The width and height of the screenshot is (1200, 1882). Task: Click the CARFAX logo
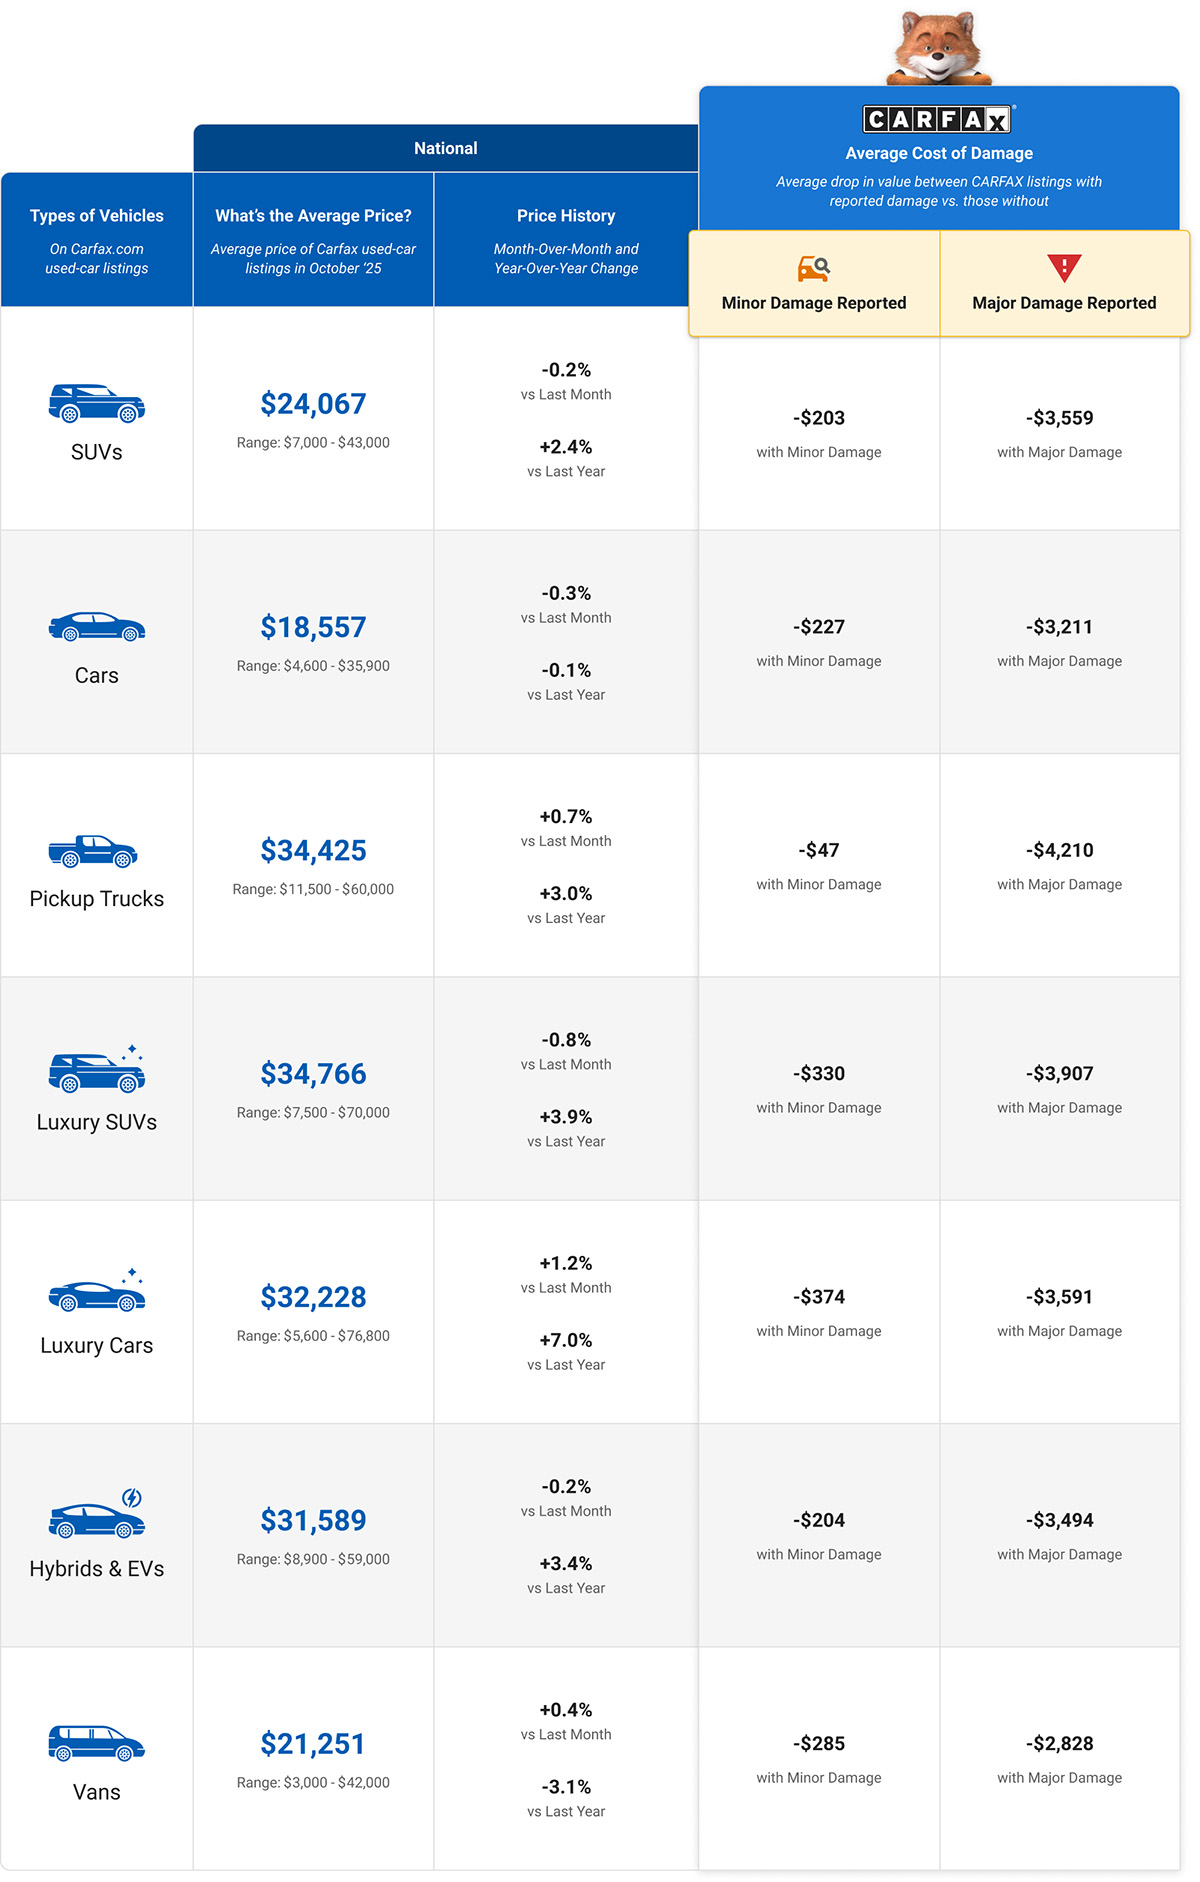938,120
